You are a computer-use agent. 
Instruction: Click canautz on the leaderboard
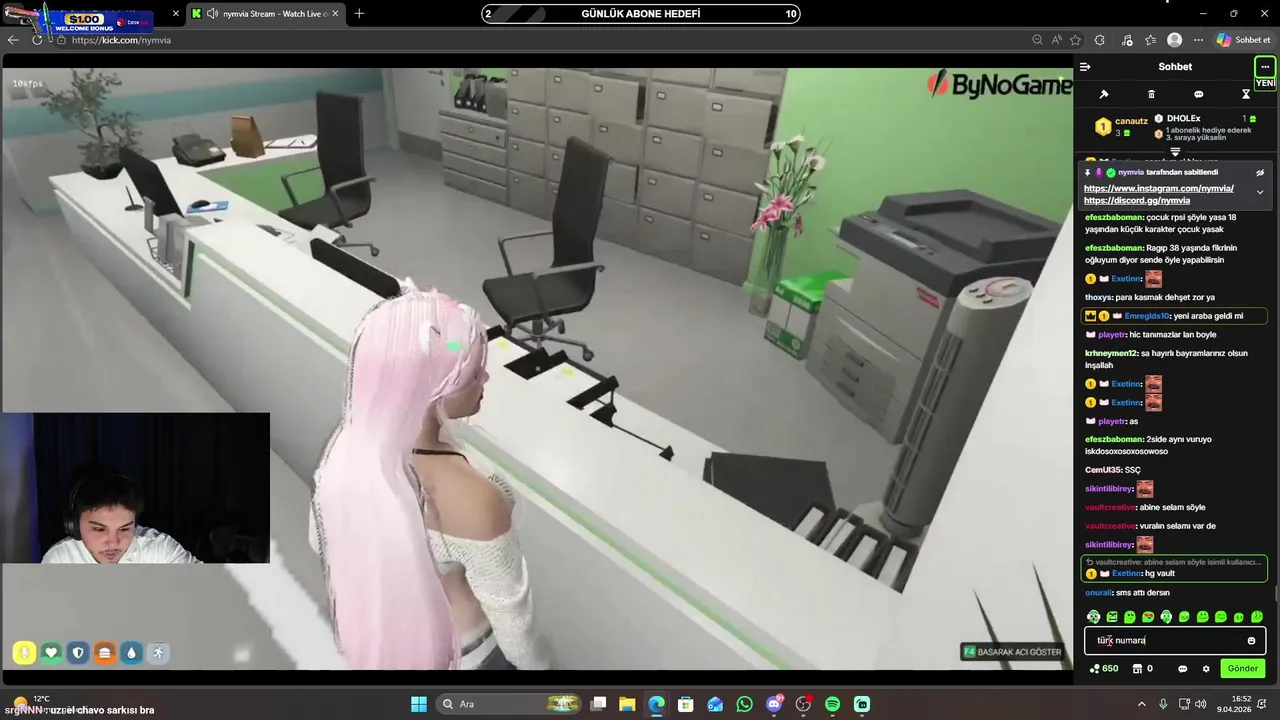(x=1131, y=121)
